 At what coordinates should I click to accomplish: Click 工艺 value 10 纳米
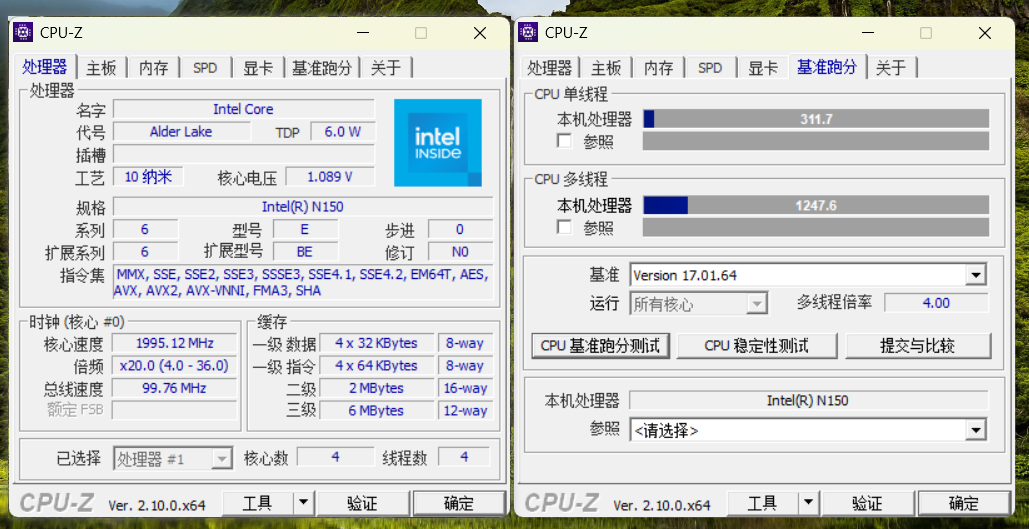(148, 177)
